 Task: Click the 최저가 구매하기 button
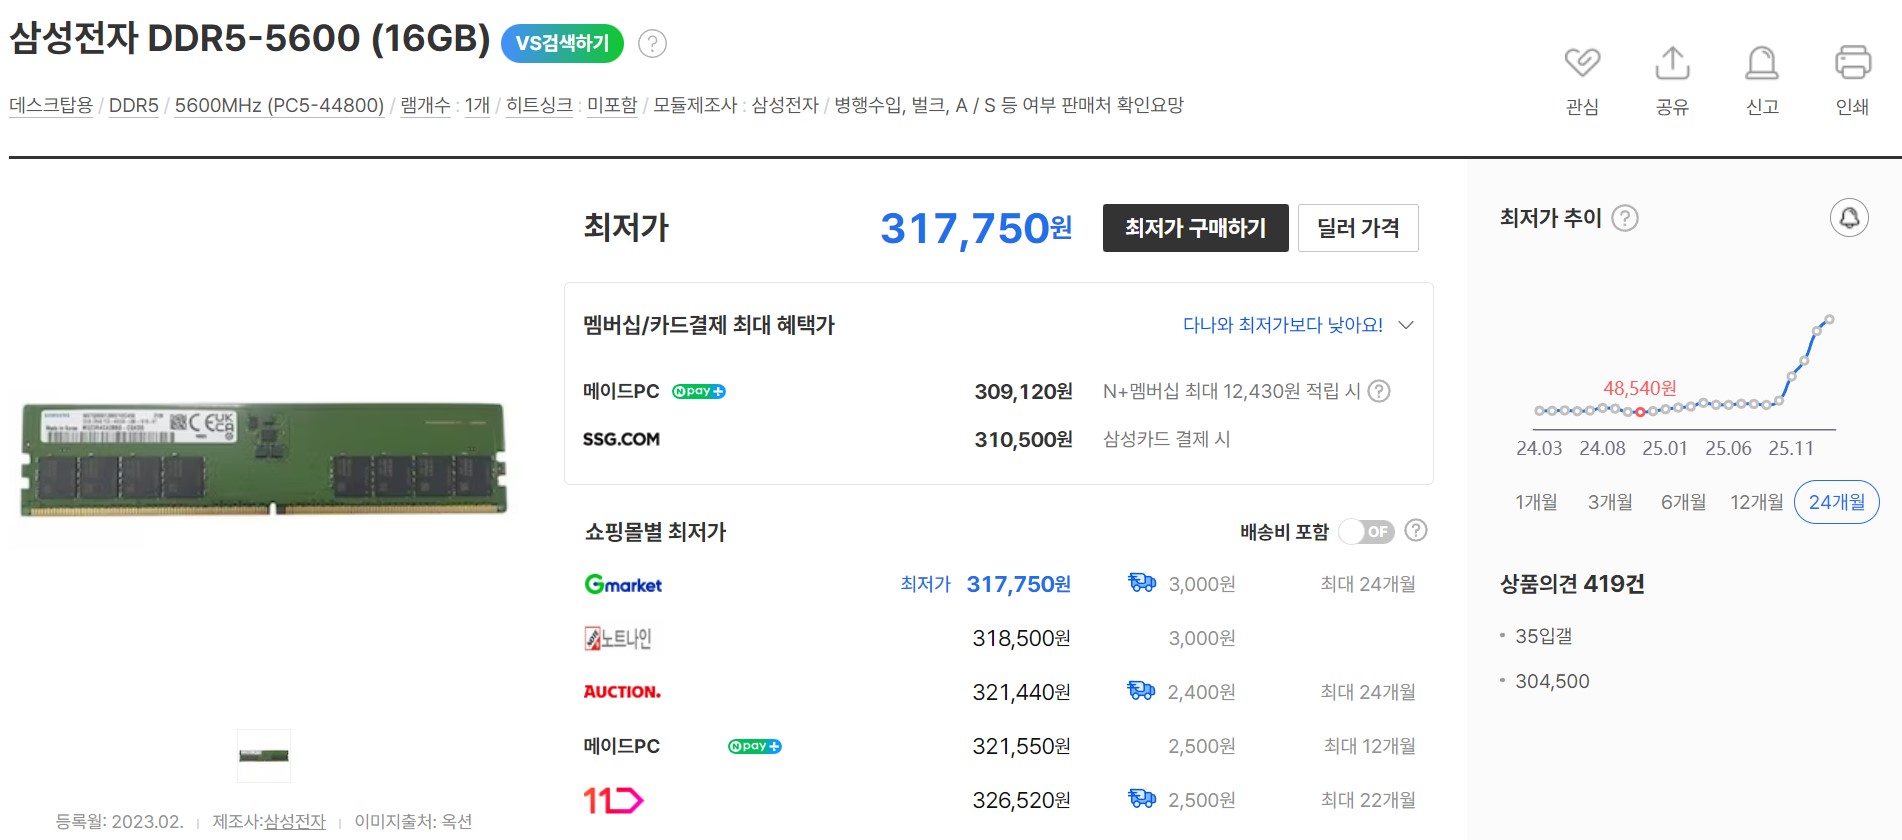pyautogui.click(x=1195, y=228)
